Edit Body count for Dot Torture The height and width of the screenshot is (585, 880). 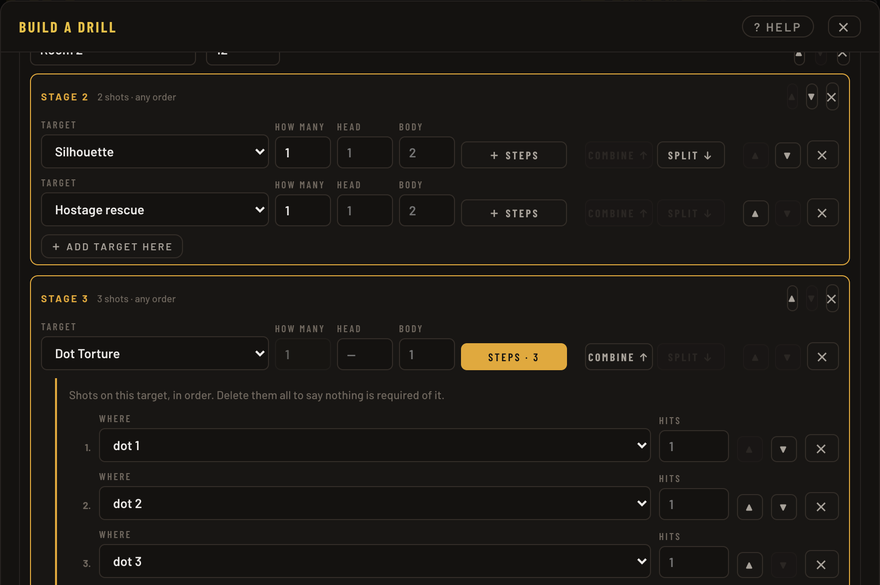[x=427, y=354]
